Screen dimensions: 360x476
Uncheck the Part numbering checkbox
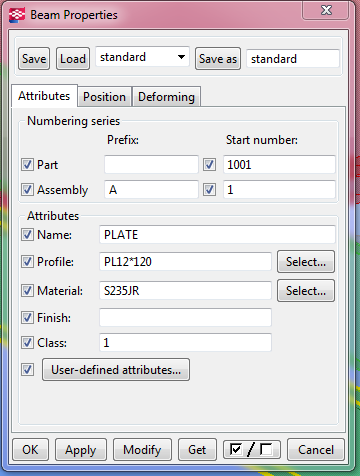27,165
